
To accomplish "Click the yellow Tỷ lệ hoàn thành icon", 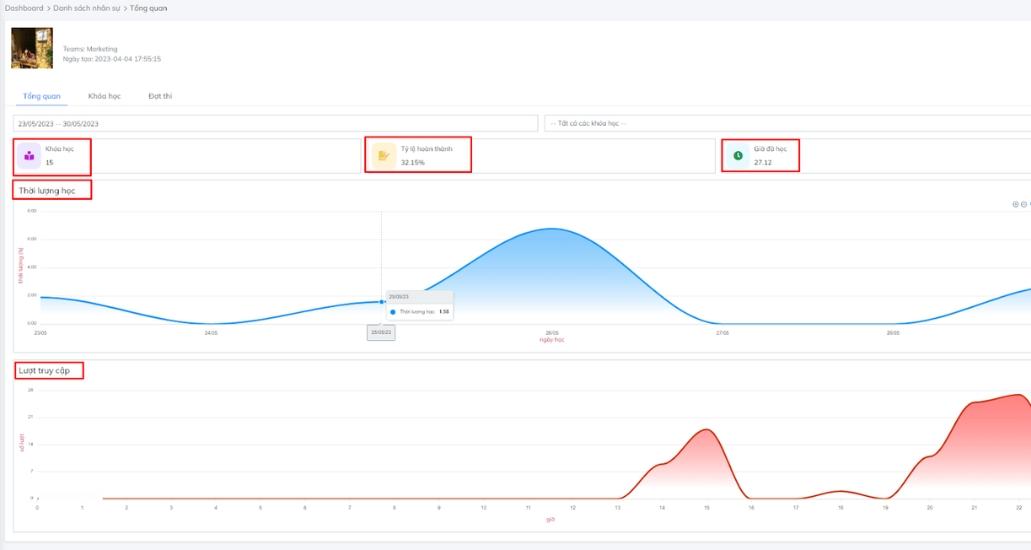I will pos(383,156).
